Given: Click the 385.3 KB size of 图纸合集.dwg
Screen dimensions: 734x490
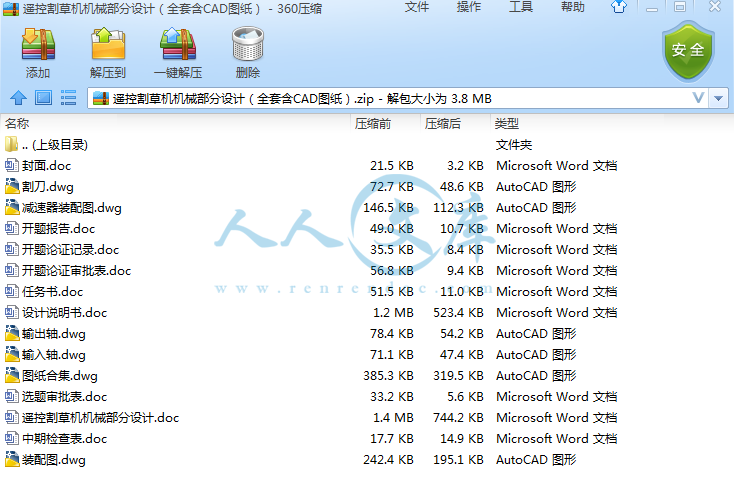Looking at the screenshot, I should coord(389,376).
